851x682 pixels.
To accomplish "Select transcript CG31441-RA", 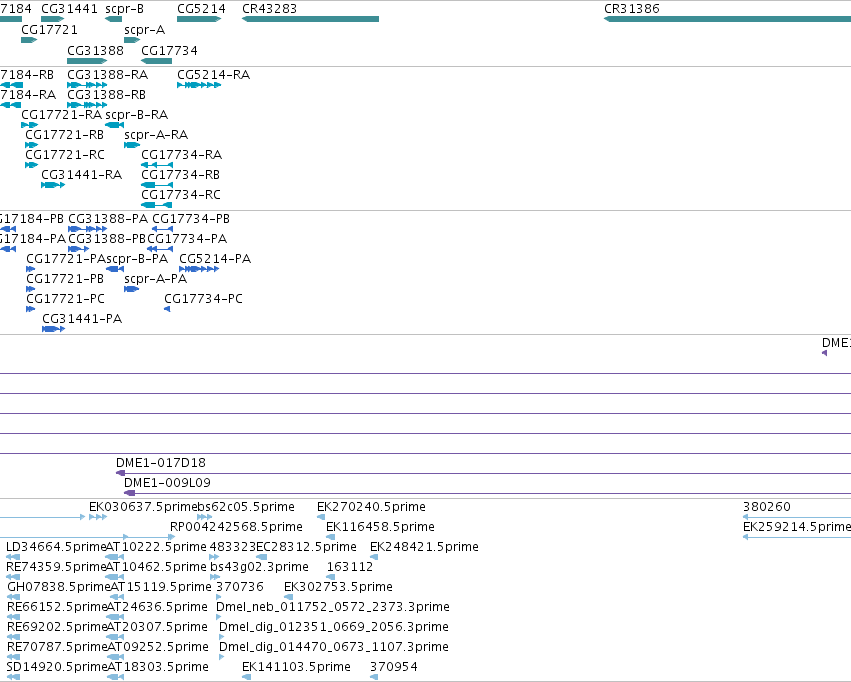I will (x=53, y=185).
